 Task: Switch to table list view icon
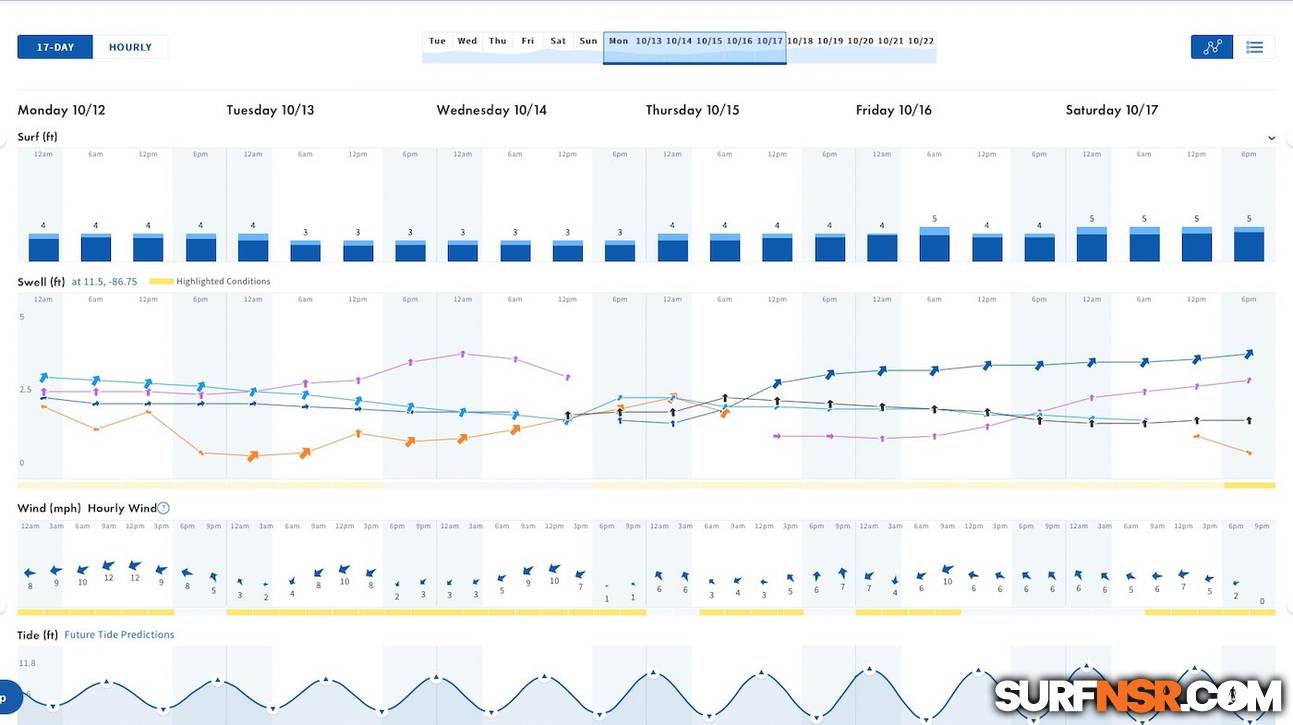point(1254,47)
